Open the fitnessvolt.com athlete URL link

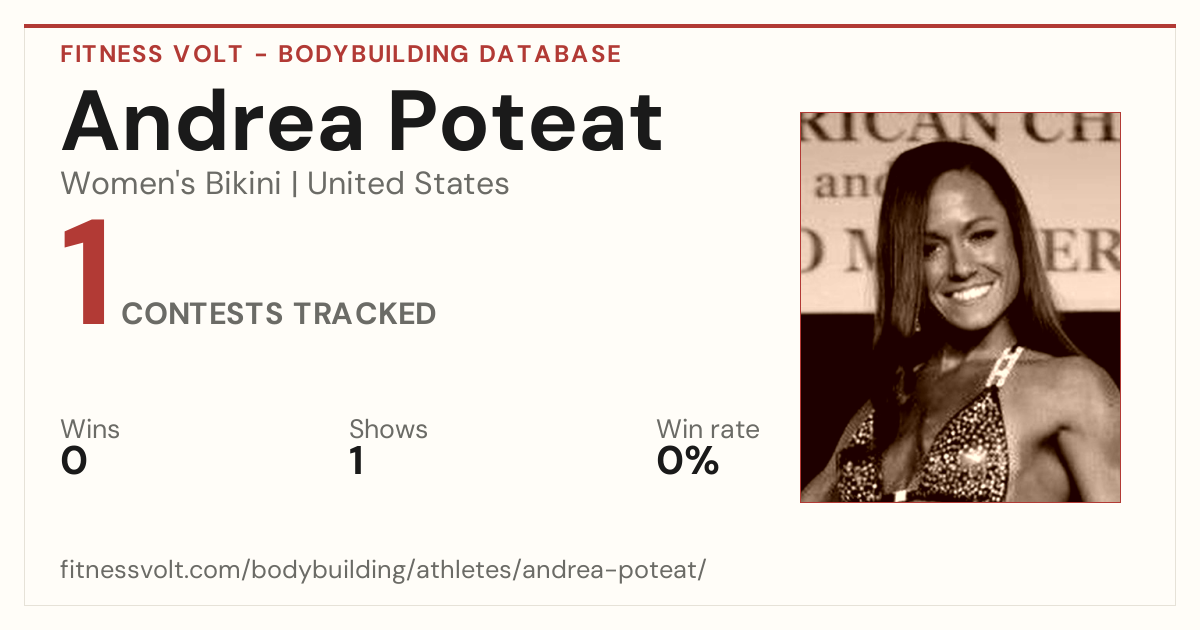tap(384, 571)
